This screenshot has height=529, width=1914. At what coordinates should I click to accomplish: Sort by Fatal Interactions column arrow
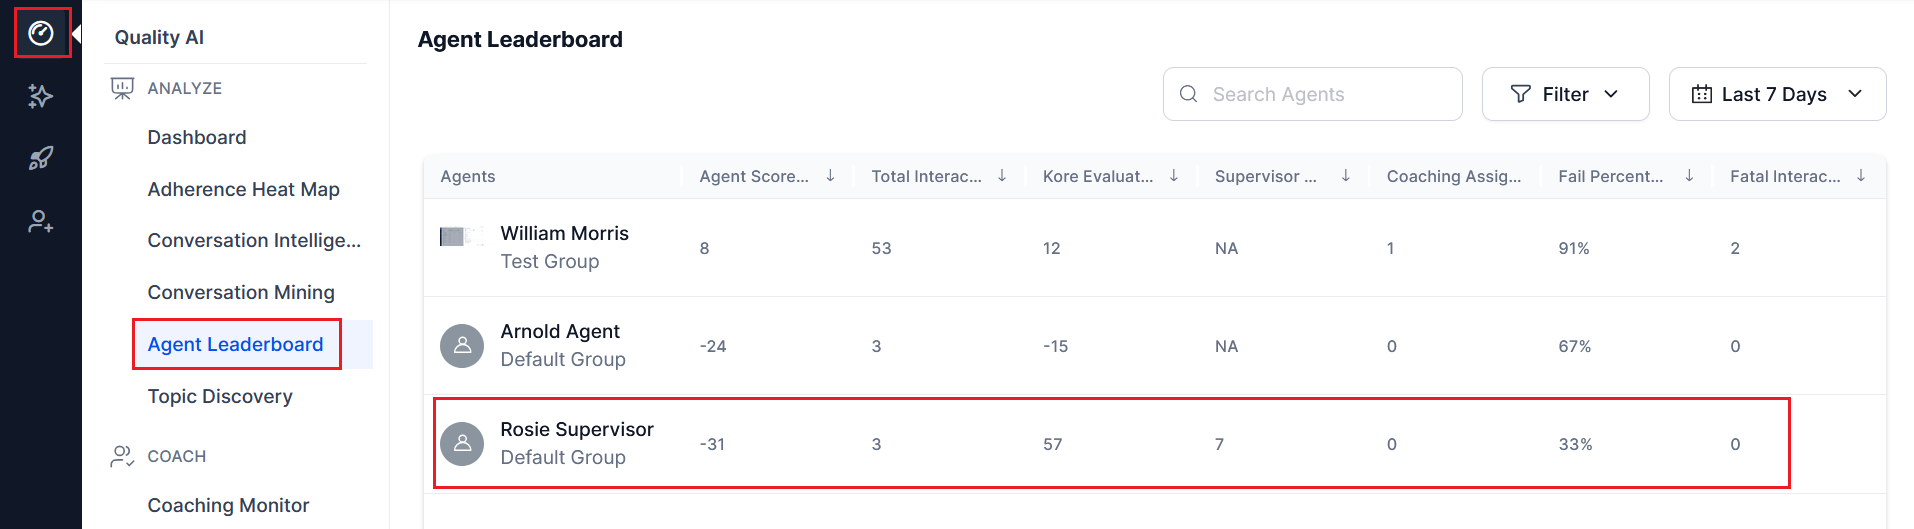(x=1861, y=176)
